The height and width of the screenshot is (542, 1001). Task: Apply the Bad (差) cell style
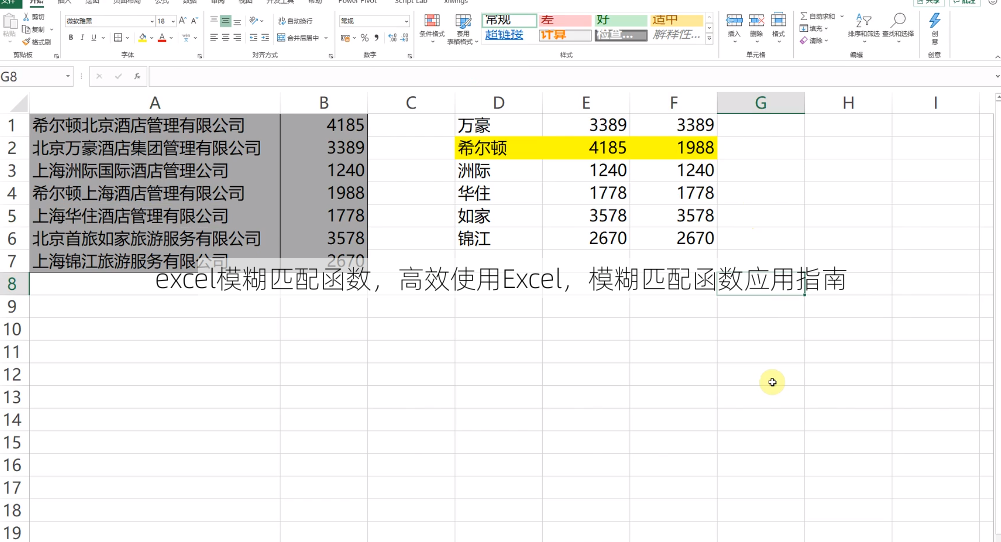(564, 20)
